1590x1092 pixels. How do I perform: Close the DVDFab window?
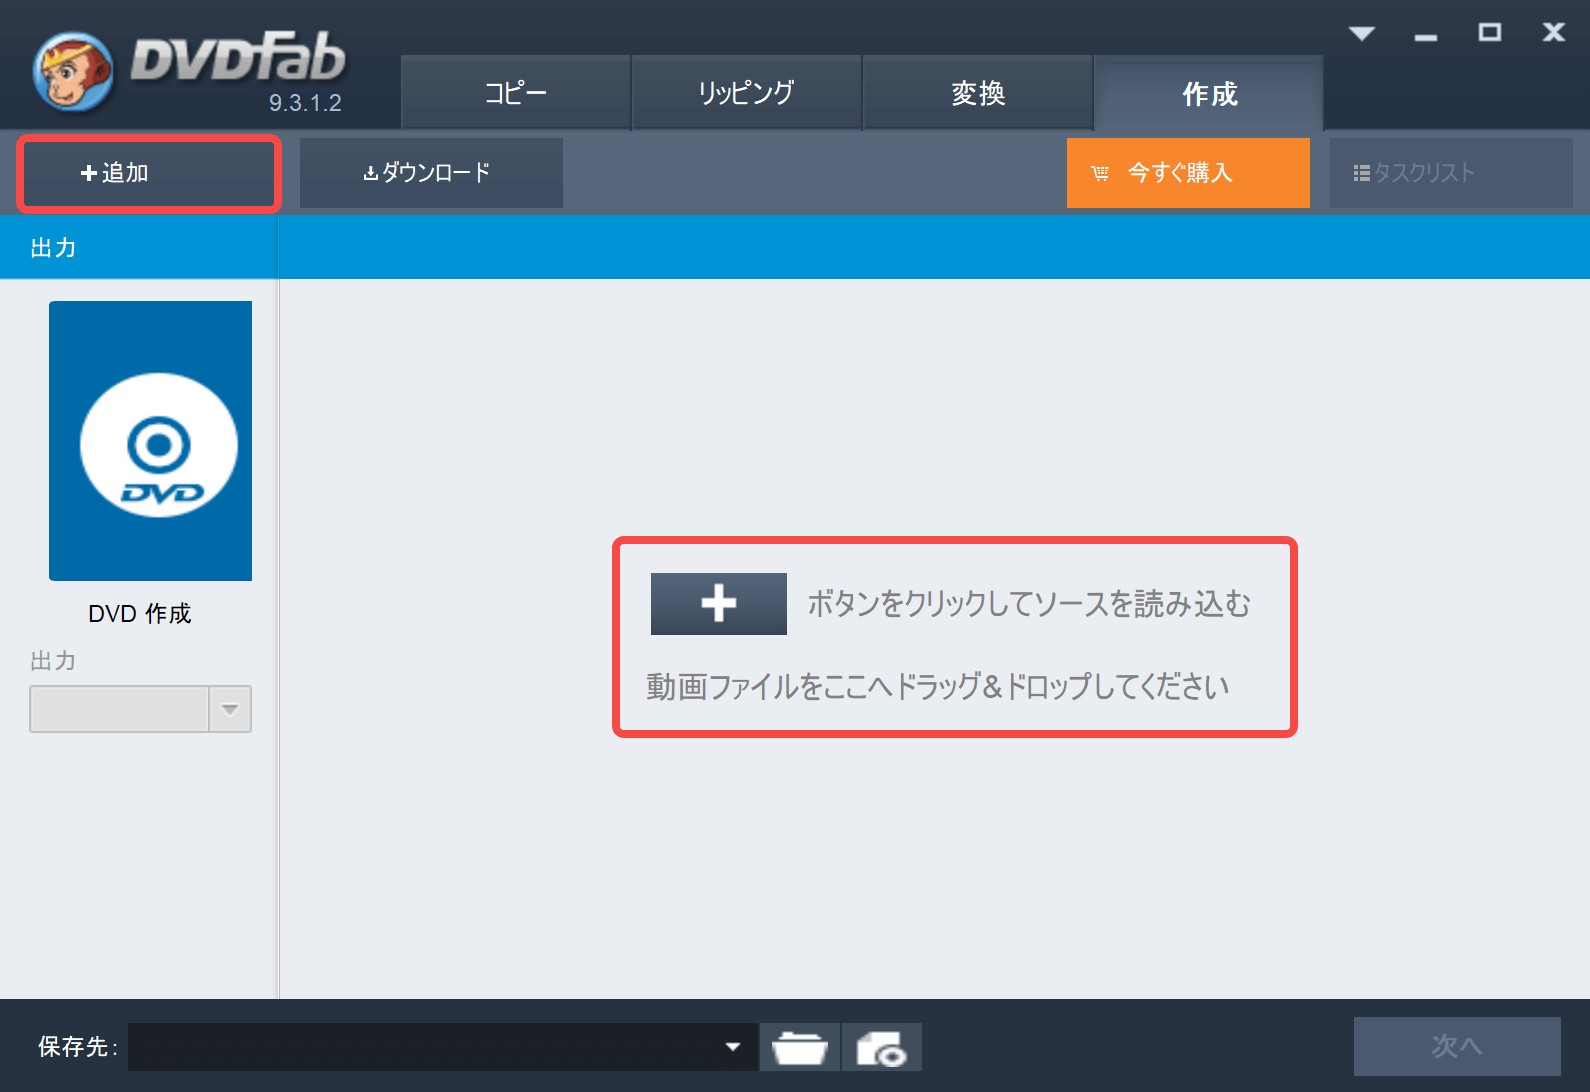pos(1554,33)
